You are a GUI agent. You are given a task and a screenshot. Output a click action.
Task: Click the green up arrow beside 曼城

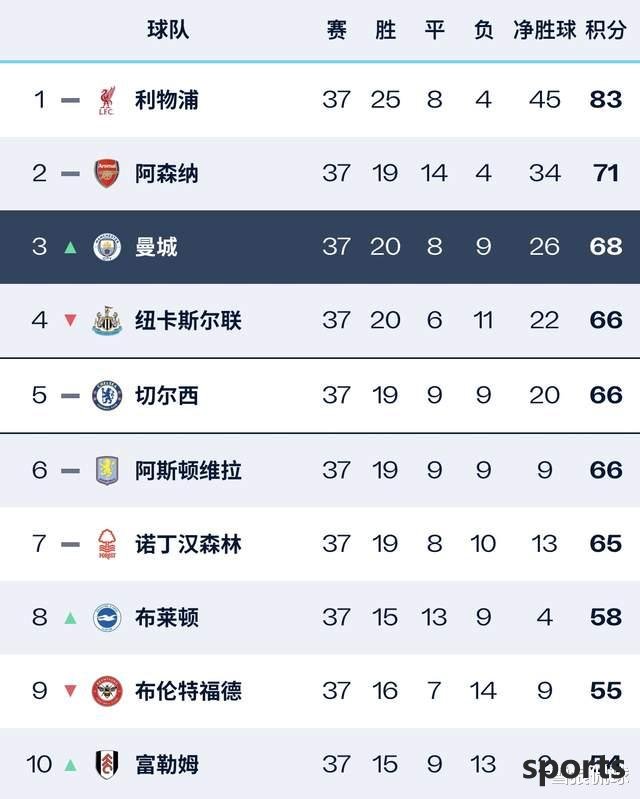coord(70,248)
